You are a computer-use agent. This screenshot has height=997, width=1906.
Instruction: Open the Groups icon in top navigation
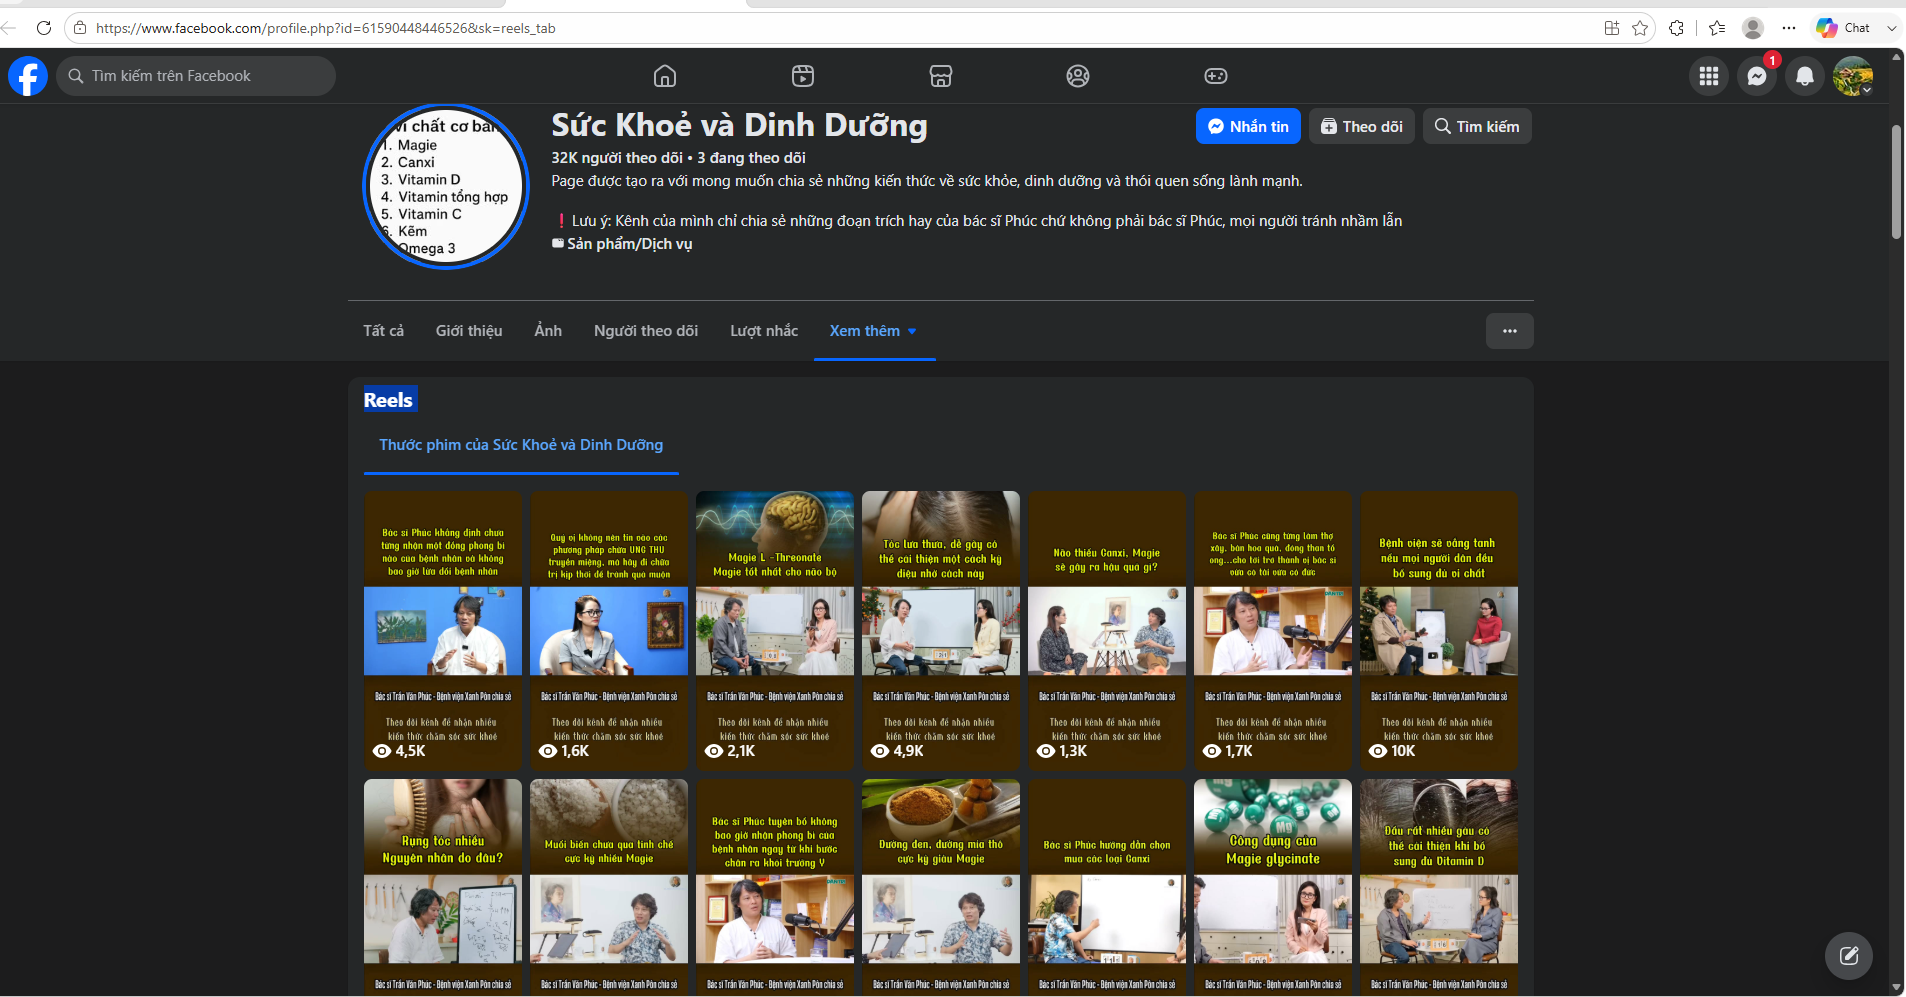click(x=1078, y=76)
